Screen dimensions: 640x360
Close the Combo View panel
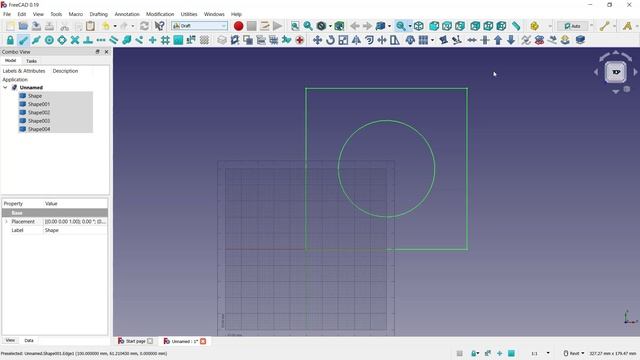tap(107, 52)
